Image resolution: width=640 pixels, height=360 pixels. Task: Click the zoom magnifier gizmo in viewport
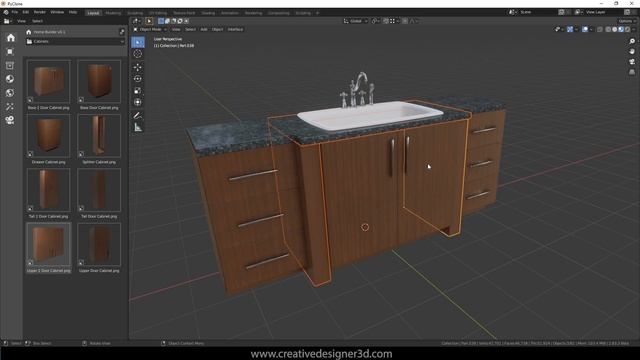coord(632,41)
